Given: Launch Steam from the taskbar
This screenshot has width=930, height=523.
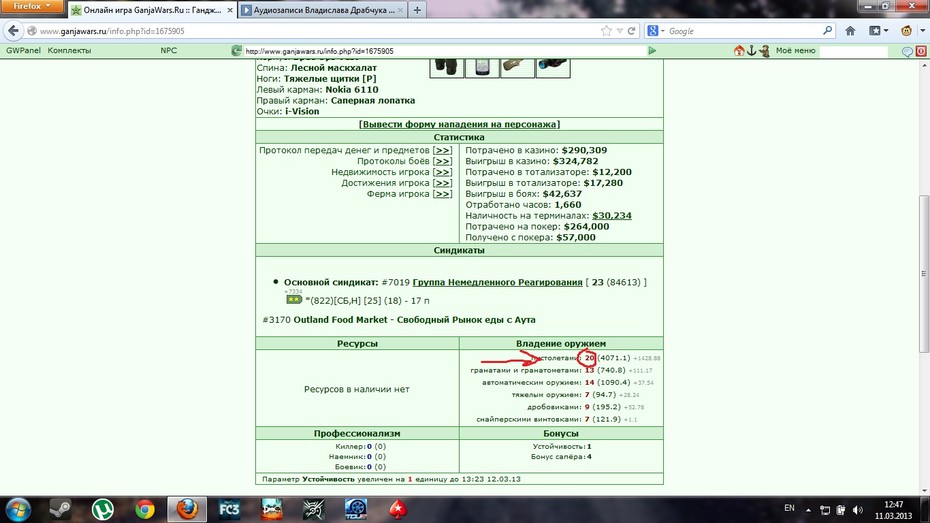Looking at the screenshot, I should [x=59, y=509].
